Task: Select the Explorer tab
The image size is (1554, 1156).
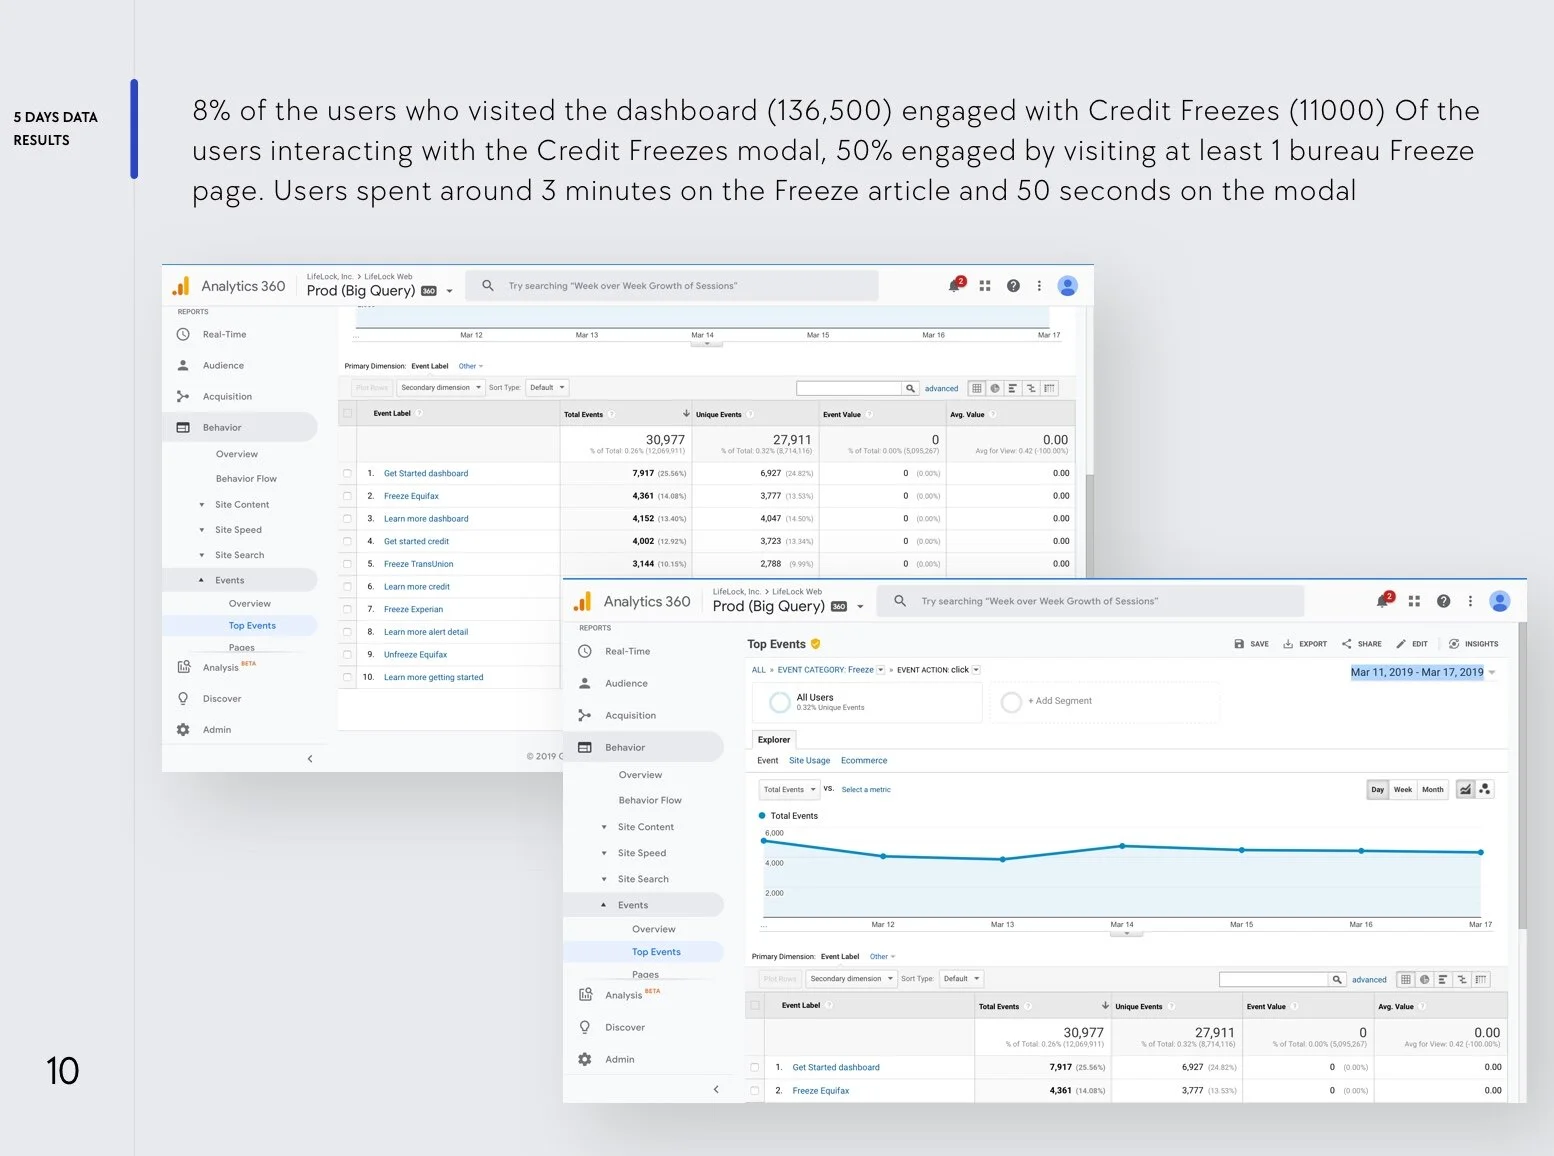Action: (774, 740)
